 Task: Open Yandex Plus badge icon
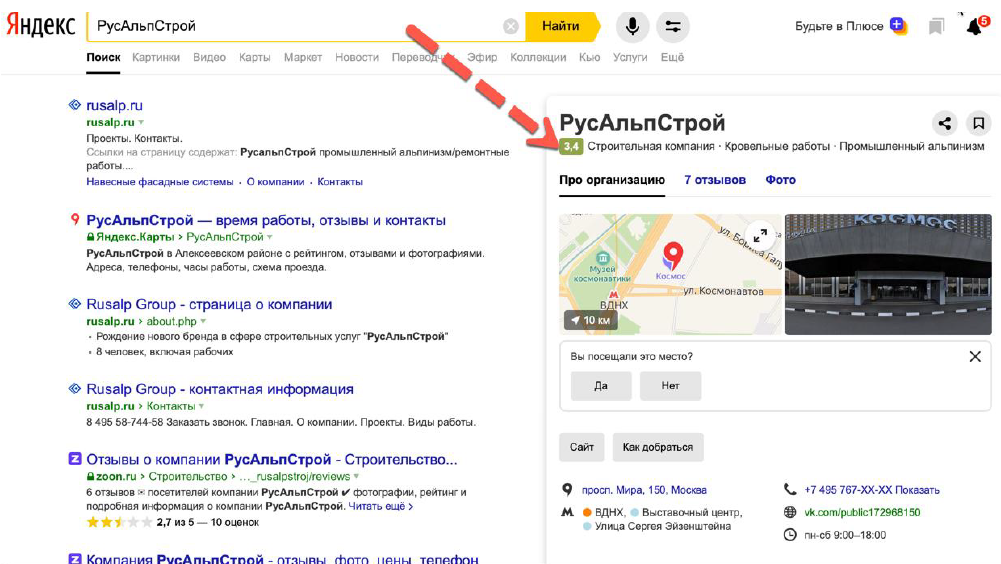(898, 26)
